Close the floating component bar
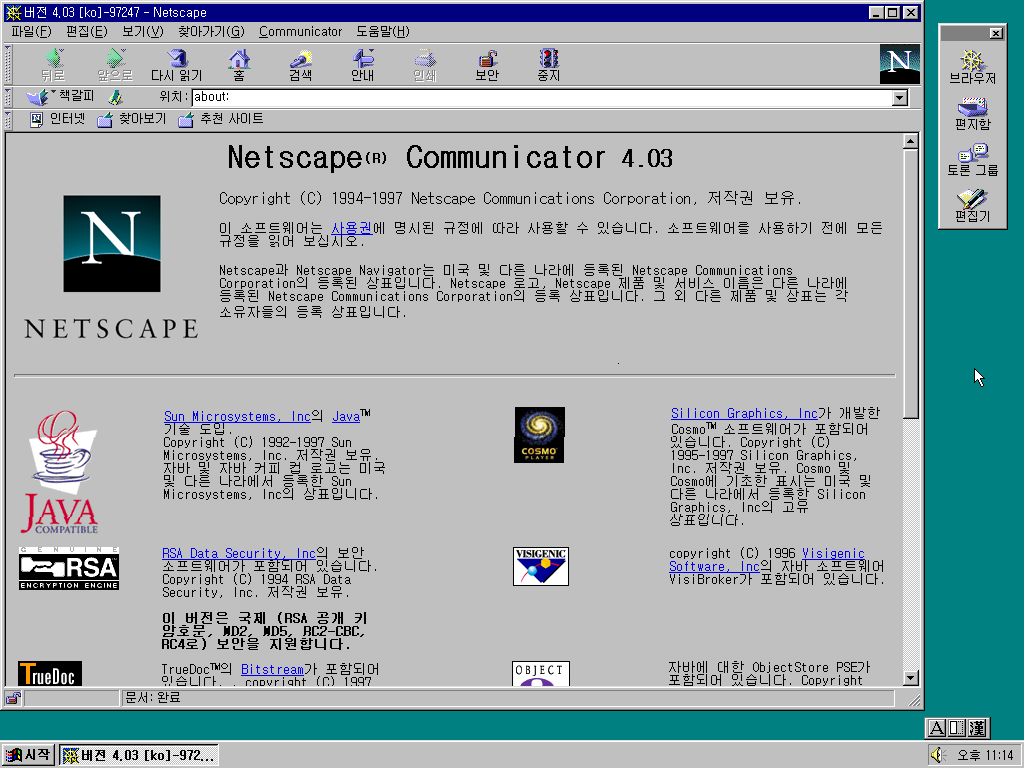Screen dimensions: 1024x768 pos(995,33)
